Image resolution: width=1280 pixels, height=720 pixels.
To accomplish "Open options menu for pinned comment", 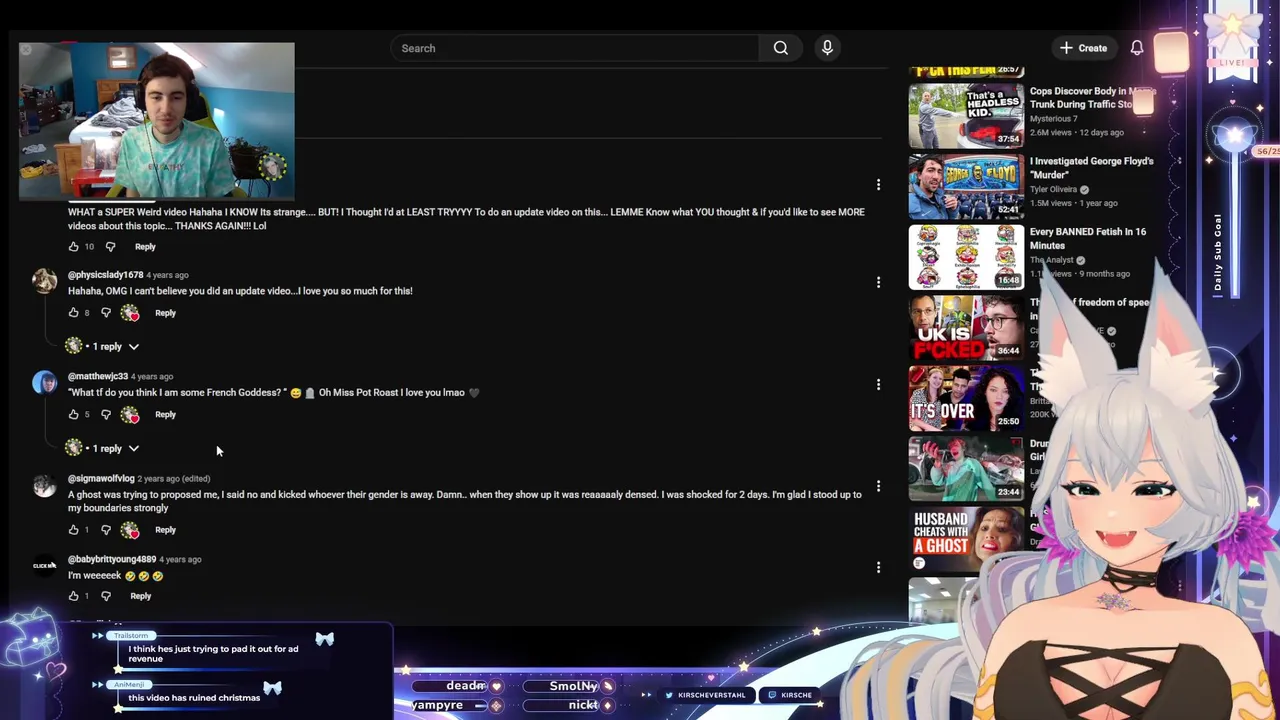I will [878, 184].
